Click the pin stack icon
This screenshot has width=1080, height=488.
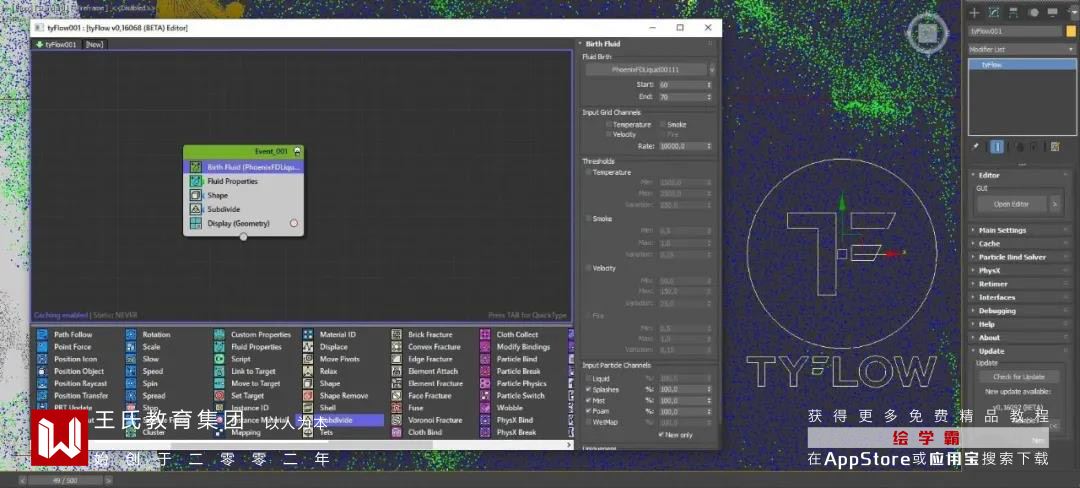click(x=975, y=147)
